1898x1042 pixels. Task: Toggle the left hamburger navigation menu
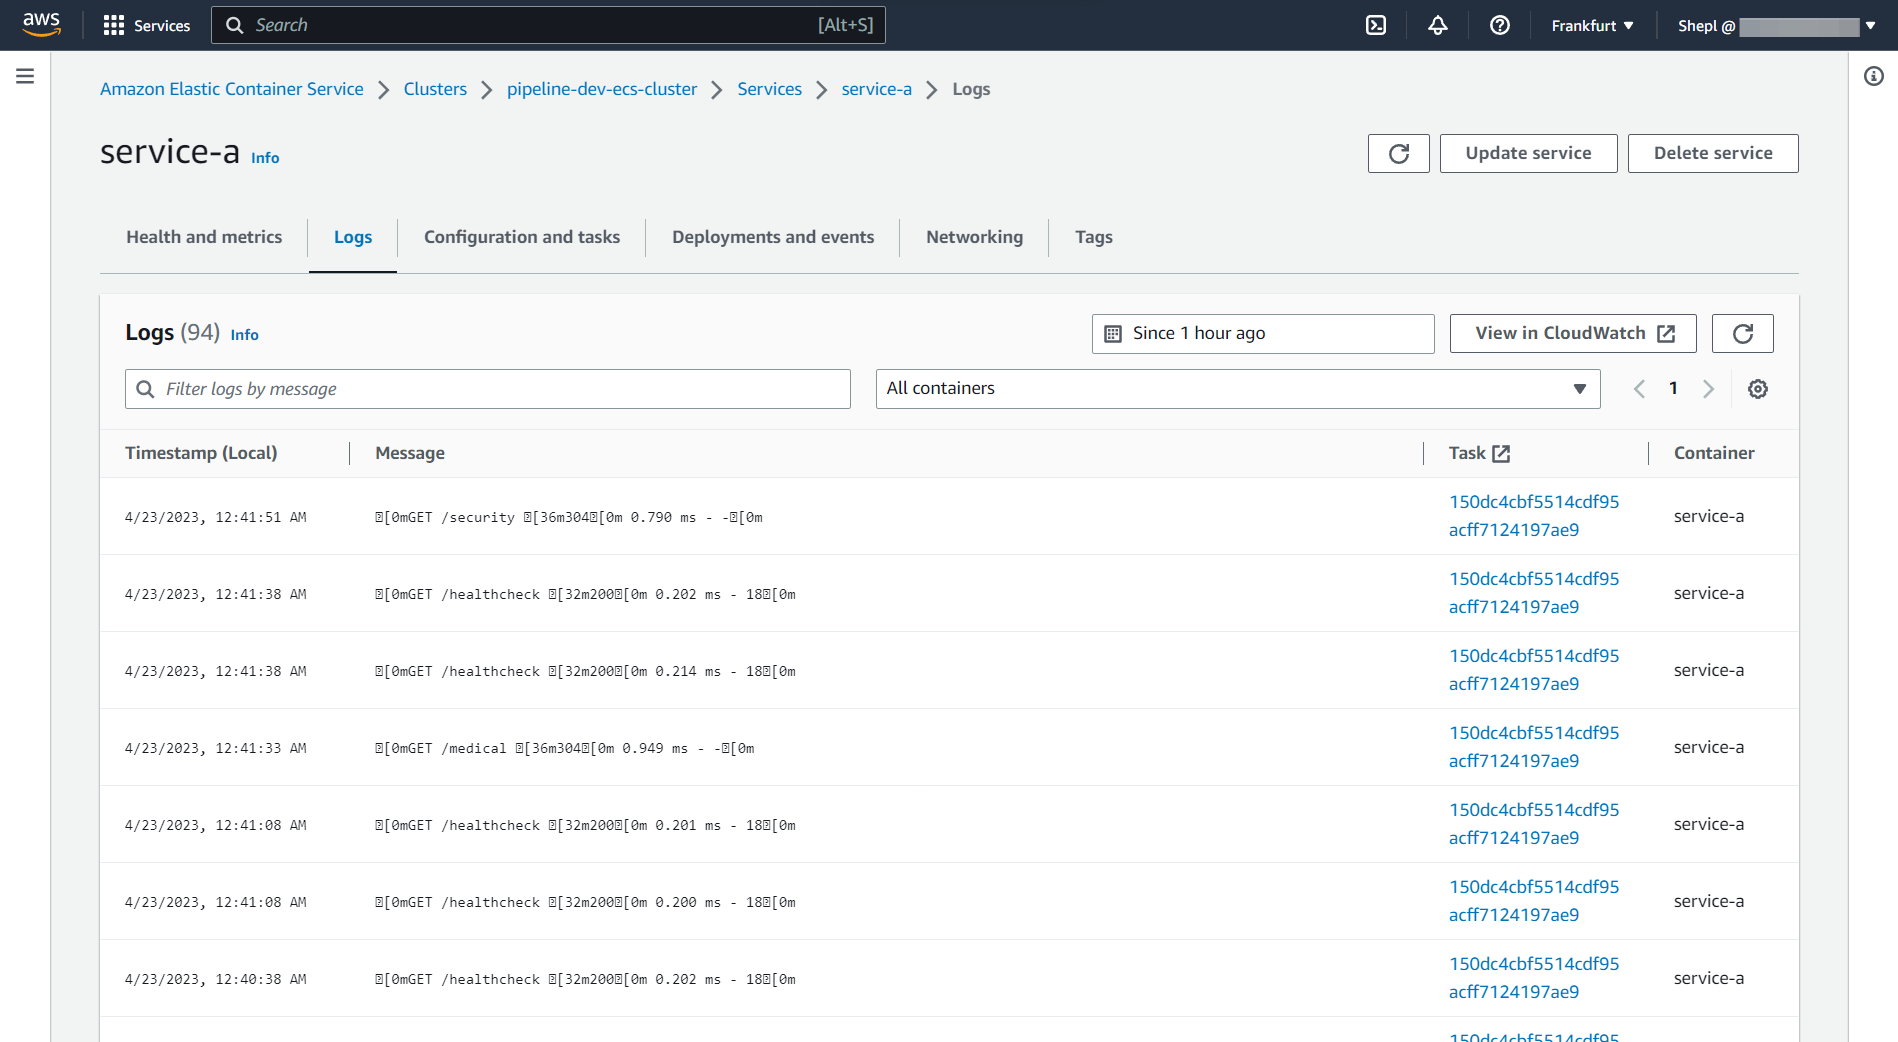coord(25,76)
